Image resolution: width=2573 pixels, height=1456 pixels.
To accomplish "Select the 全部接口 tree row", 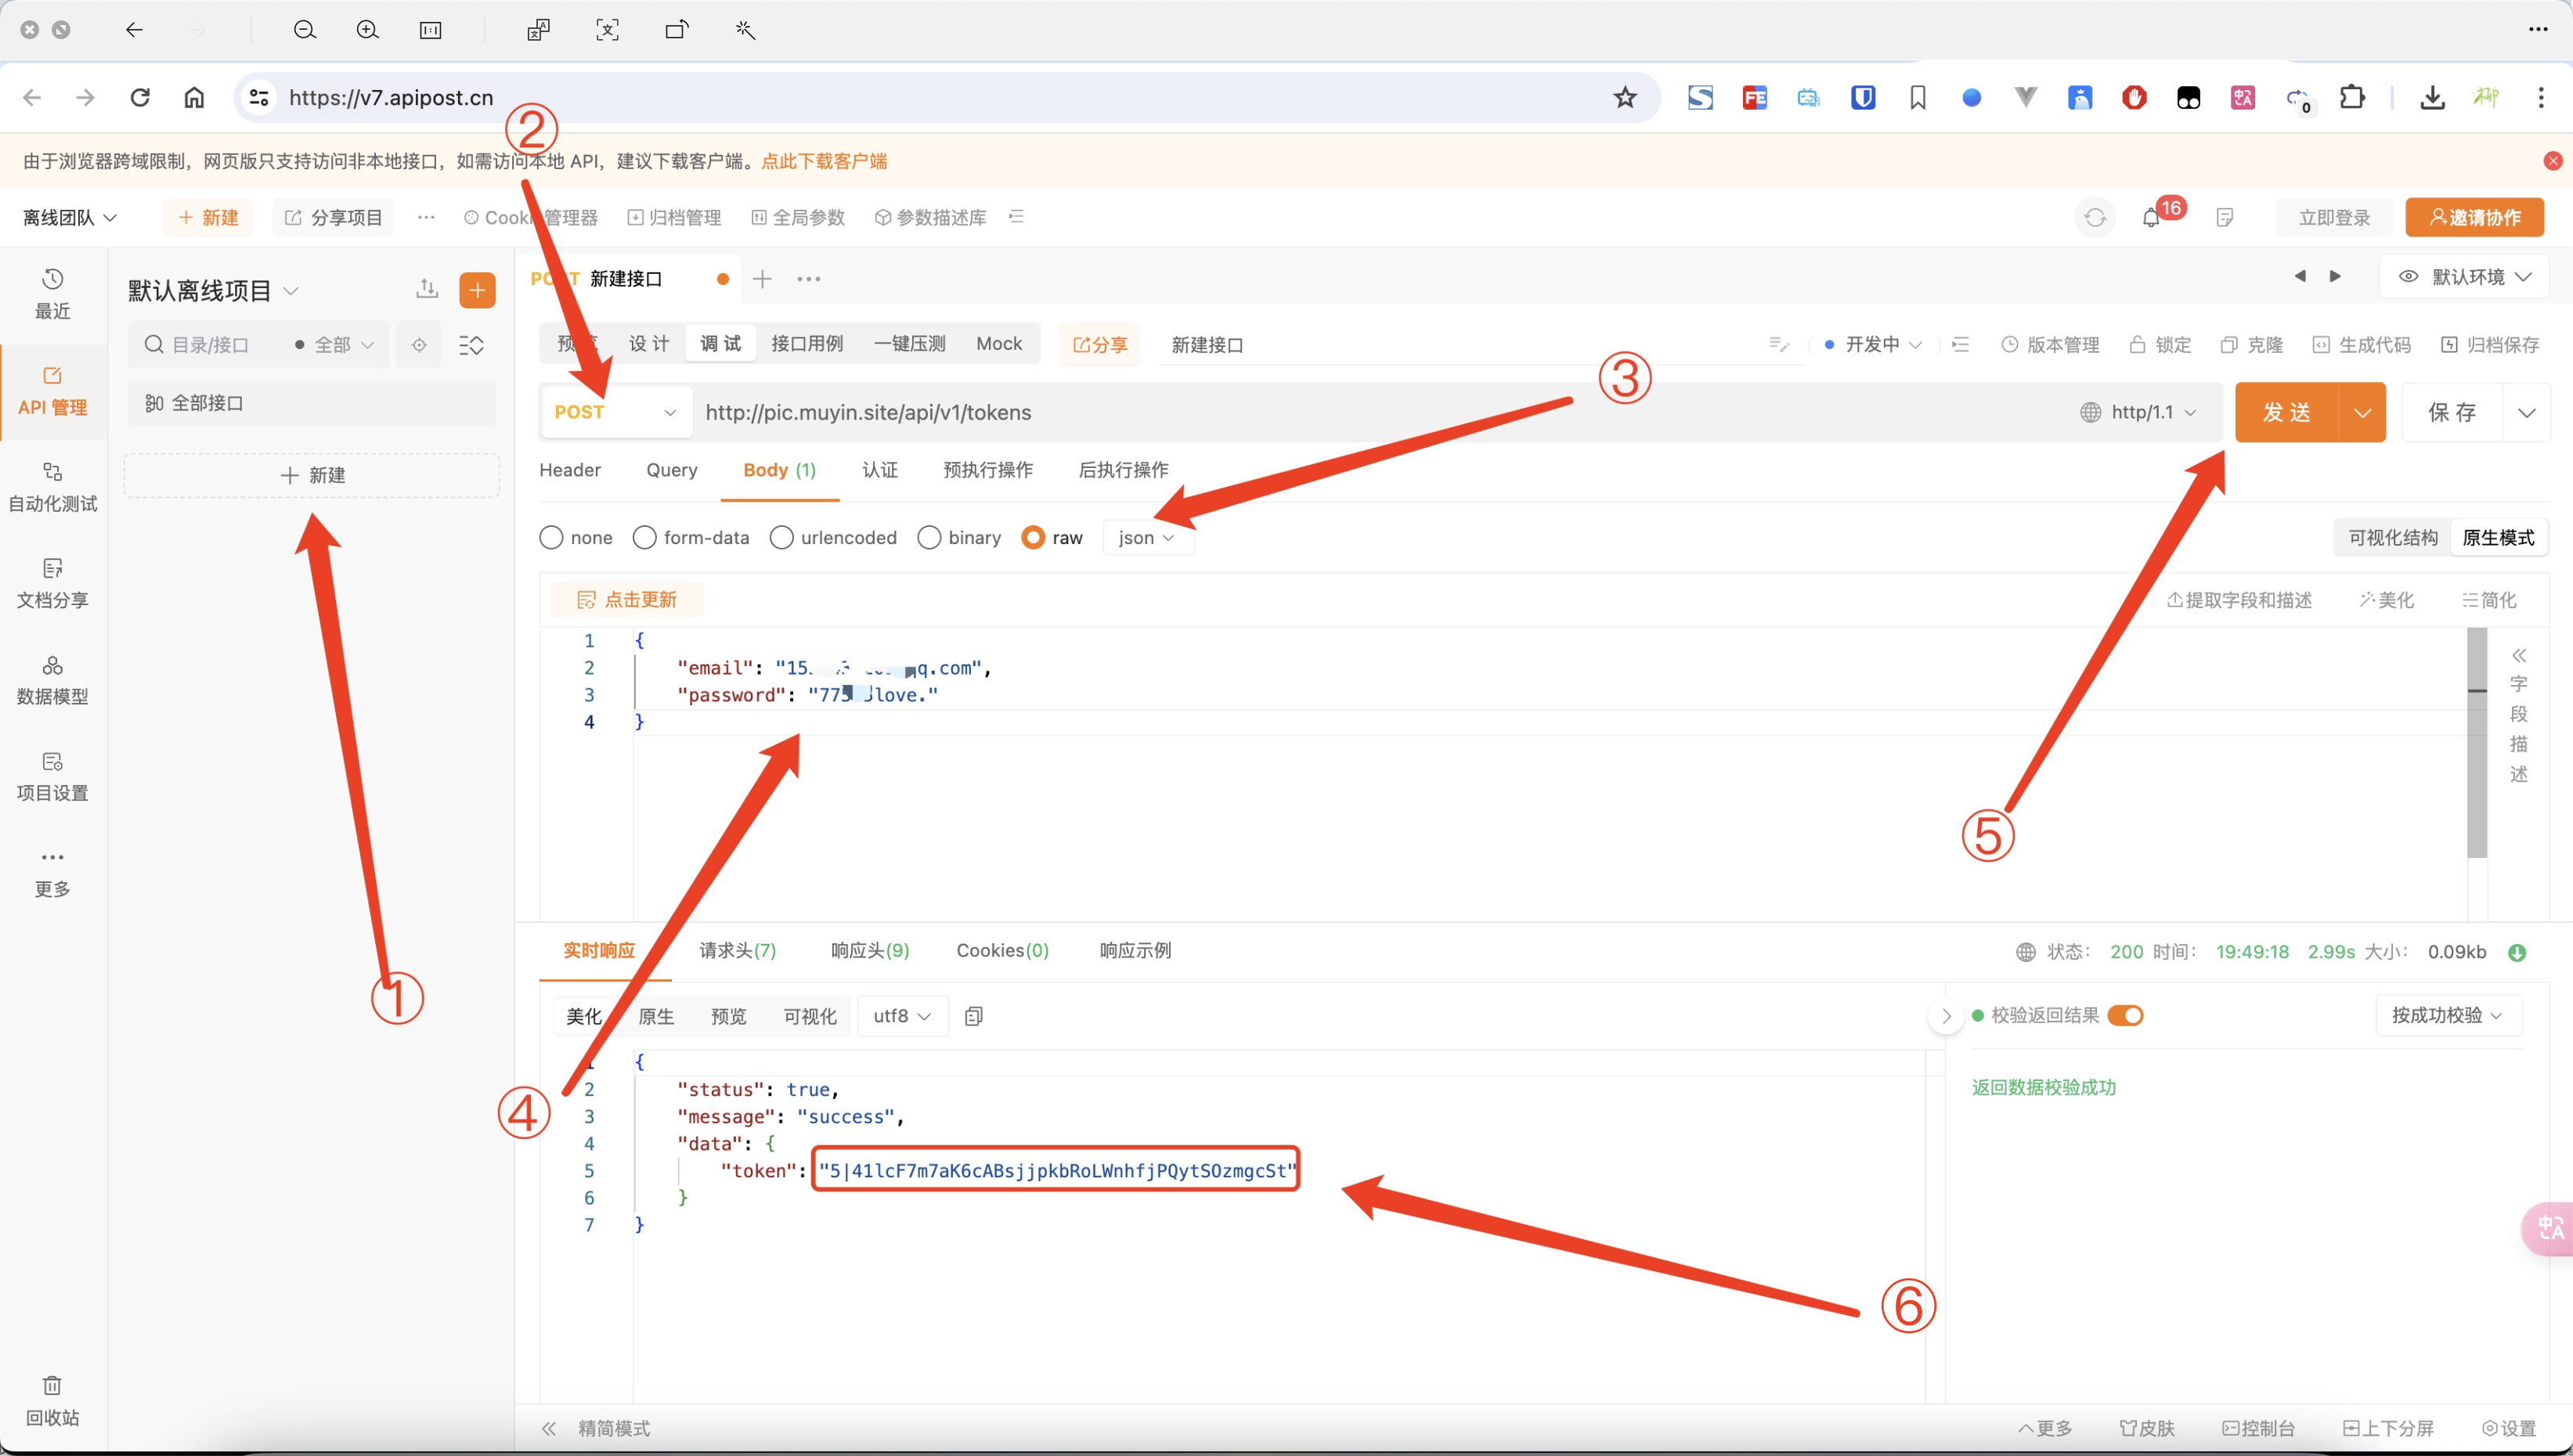I will [x=312, y=403].
